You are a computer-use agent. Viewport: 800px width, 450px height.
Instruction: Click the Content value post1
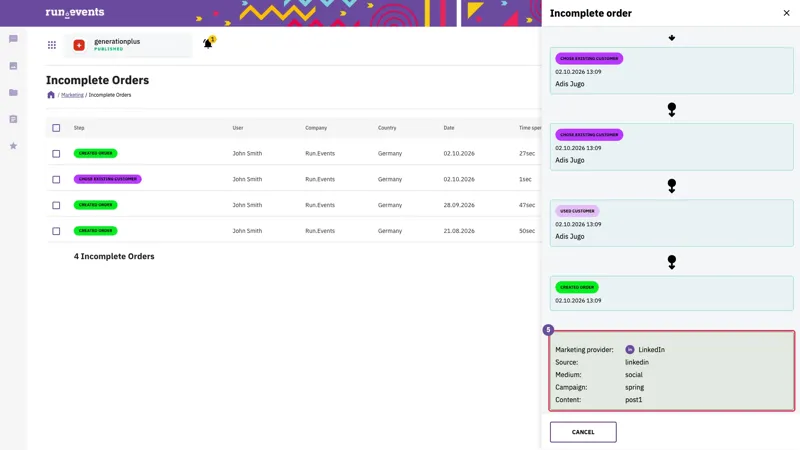[634, 399]
